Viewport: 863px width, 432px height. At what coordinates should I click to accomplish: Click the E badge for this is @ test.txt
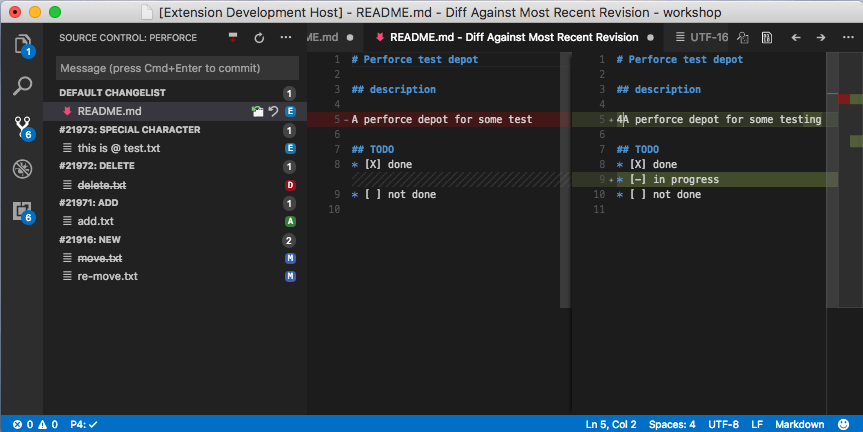(290, 149)
